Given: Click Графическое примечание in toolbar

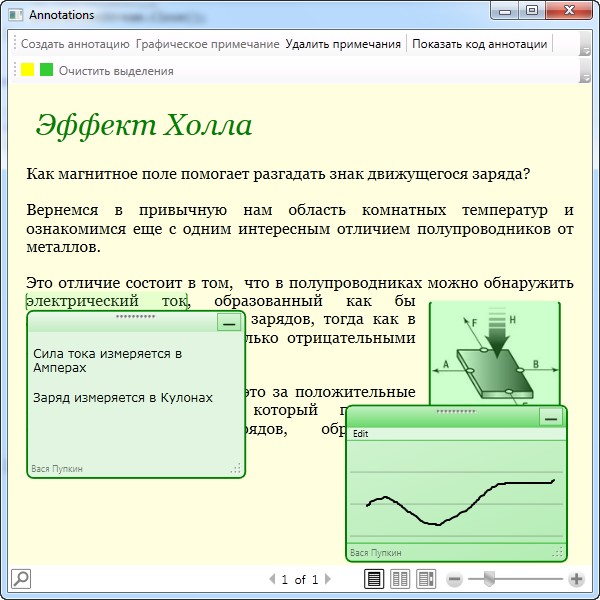Looking at the screenshot, I should [207, 44].
